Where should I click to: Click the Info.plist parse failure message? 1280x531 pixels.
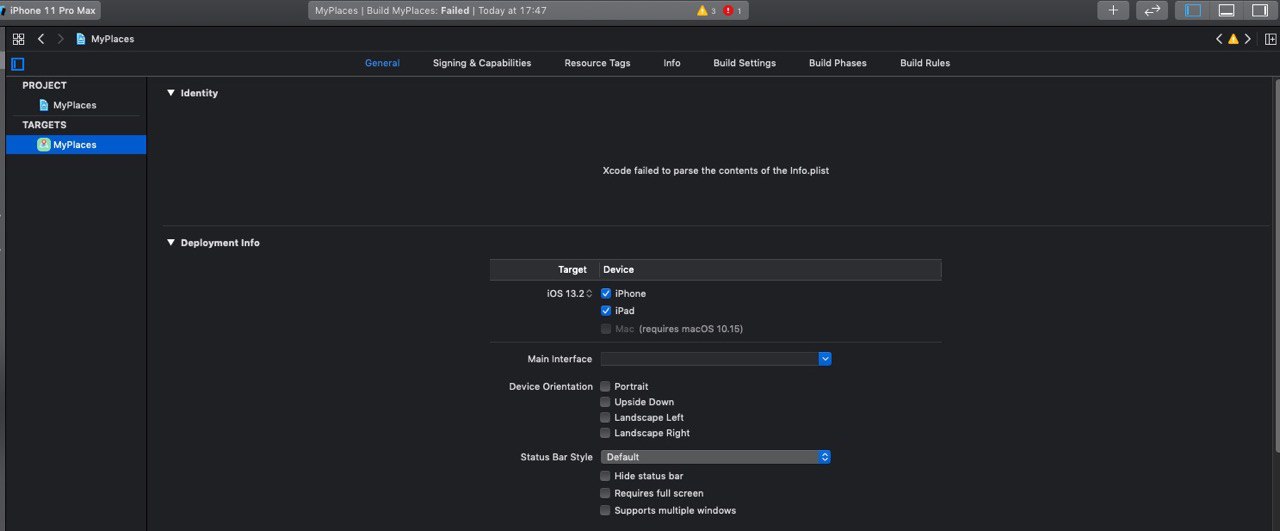(x=716, y=171)
